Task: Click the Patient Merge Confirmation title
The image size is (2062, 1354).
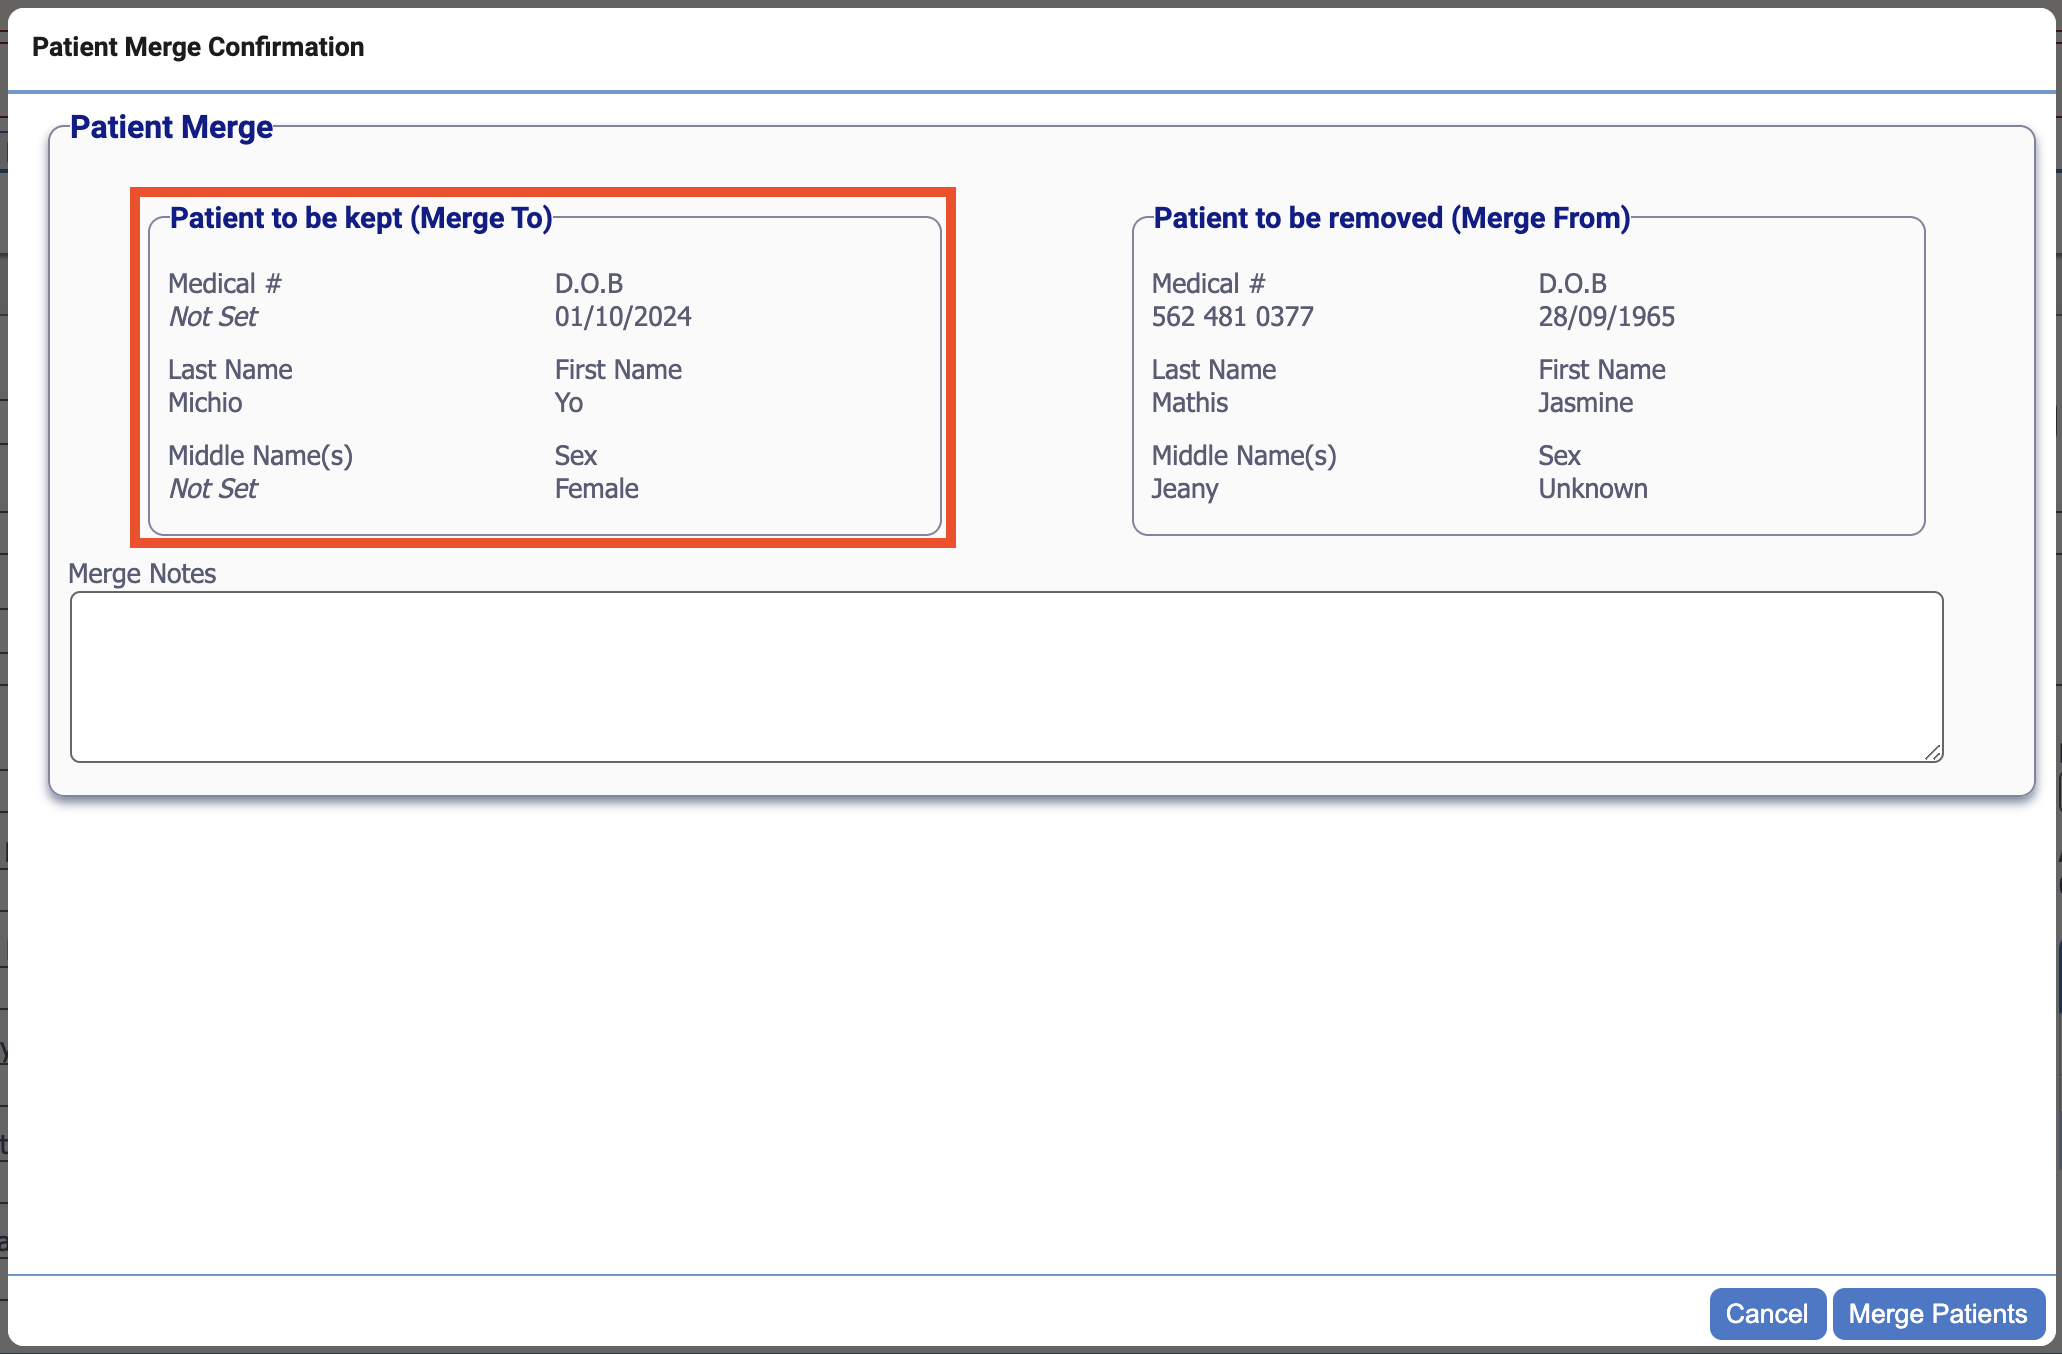Action: point(198,47)
